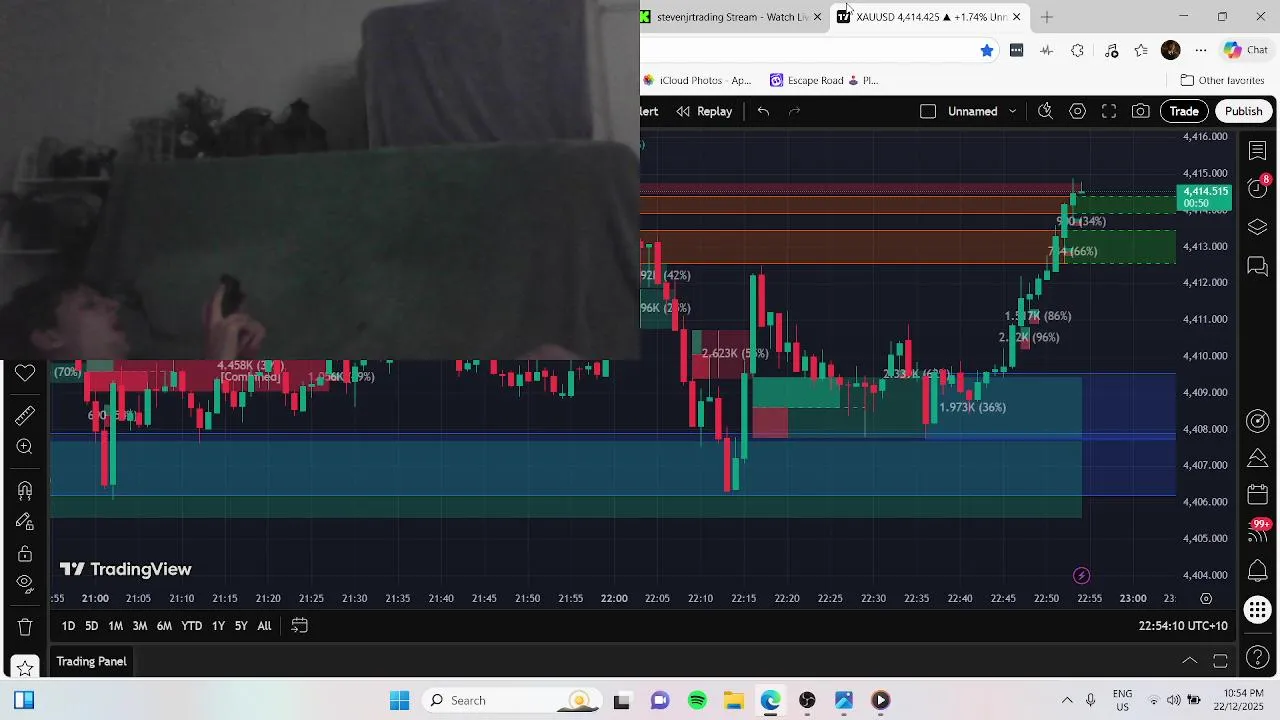1280x720 pixels.
Task: Open the watchlist panel icon
Action: [x=1258, y=151]
